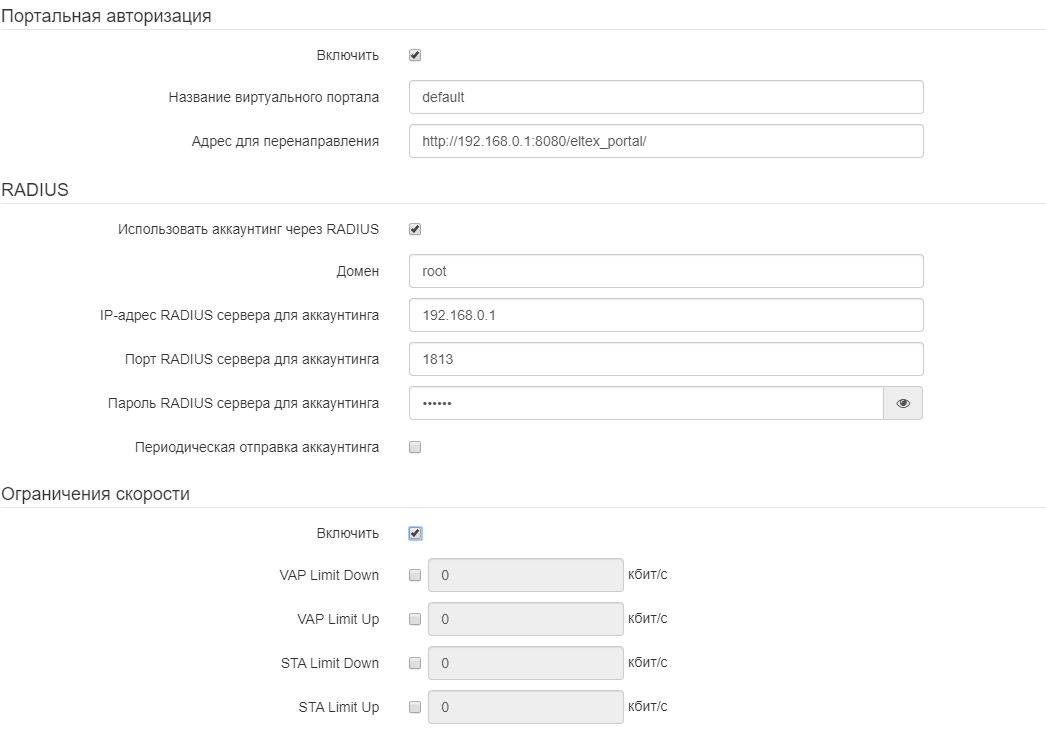Click RADIUS accounting server IP field

(x=666, y=315)
